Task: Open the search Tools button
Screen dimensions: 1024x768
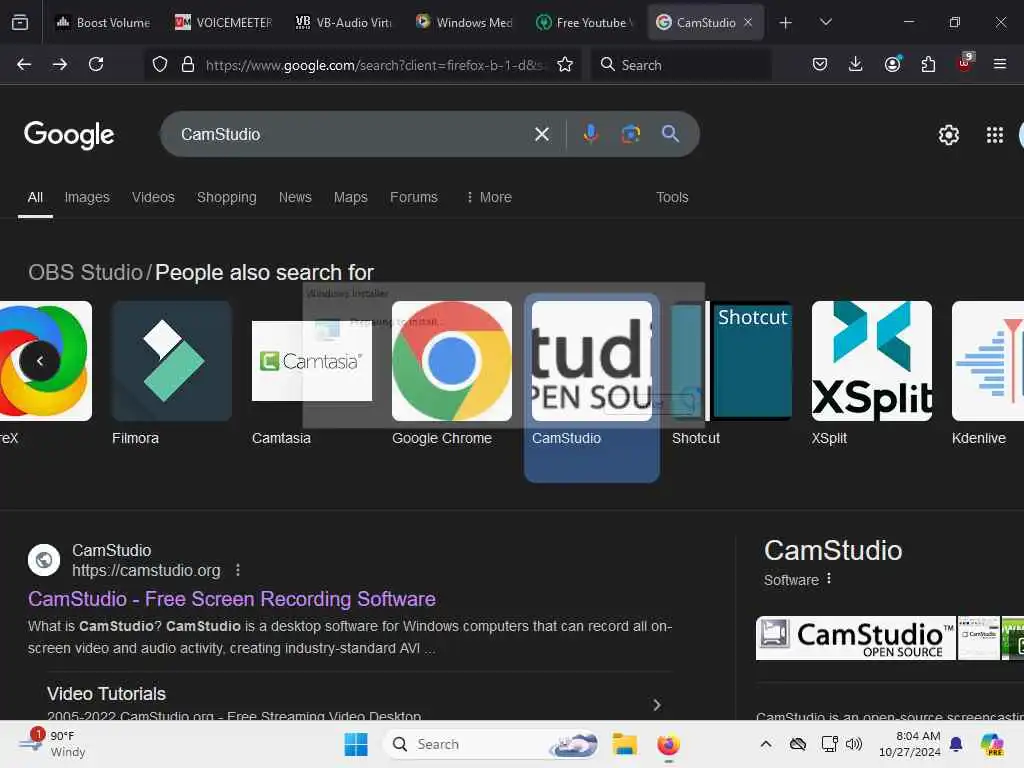Action: tap(672, 197)
